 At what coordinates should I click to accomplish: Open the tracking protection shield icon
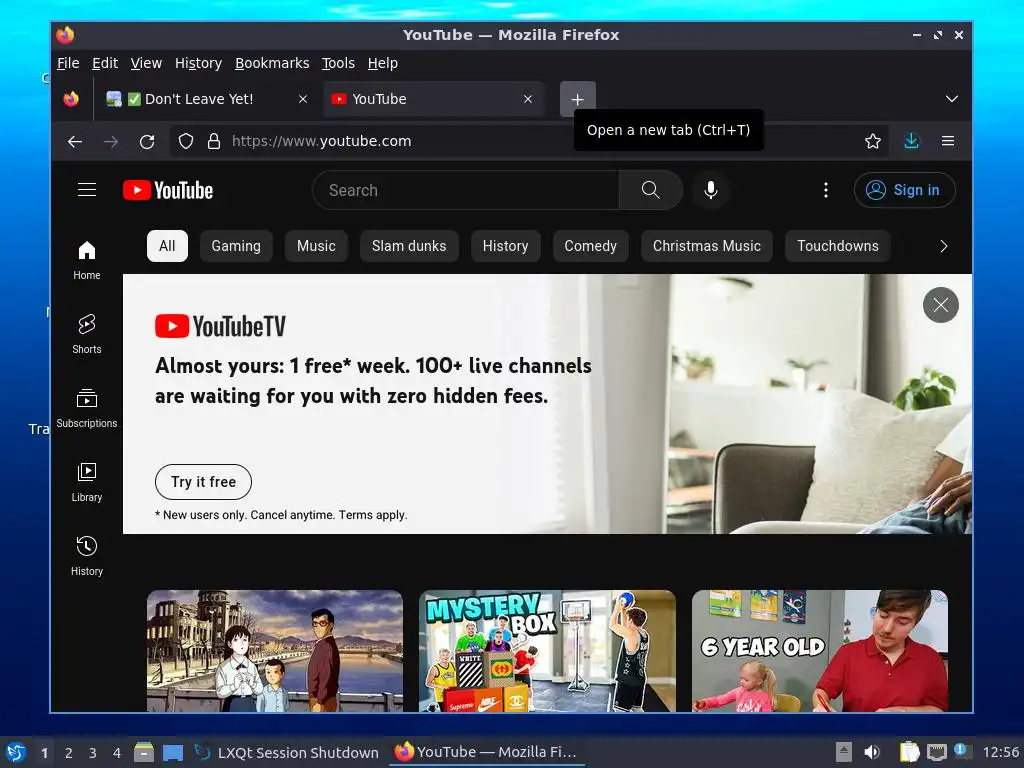186,141
